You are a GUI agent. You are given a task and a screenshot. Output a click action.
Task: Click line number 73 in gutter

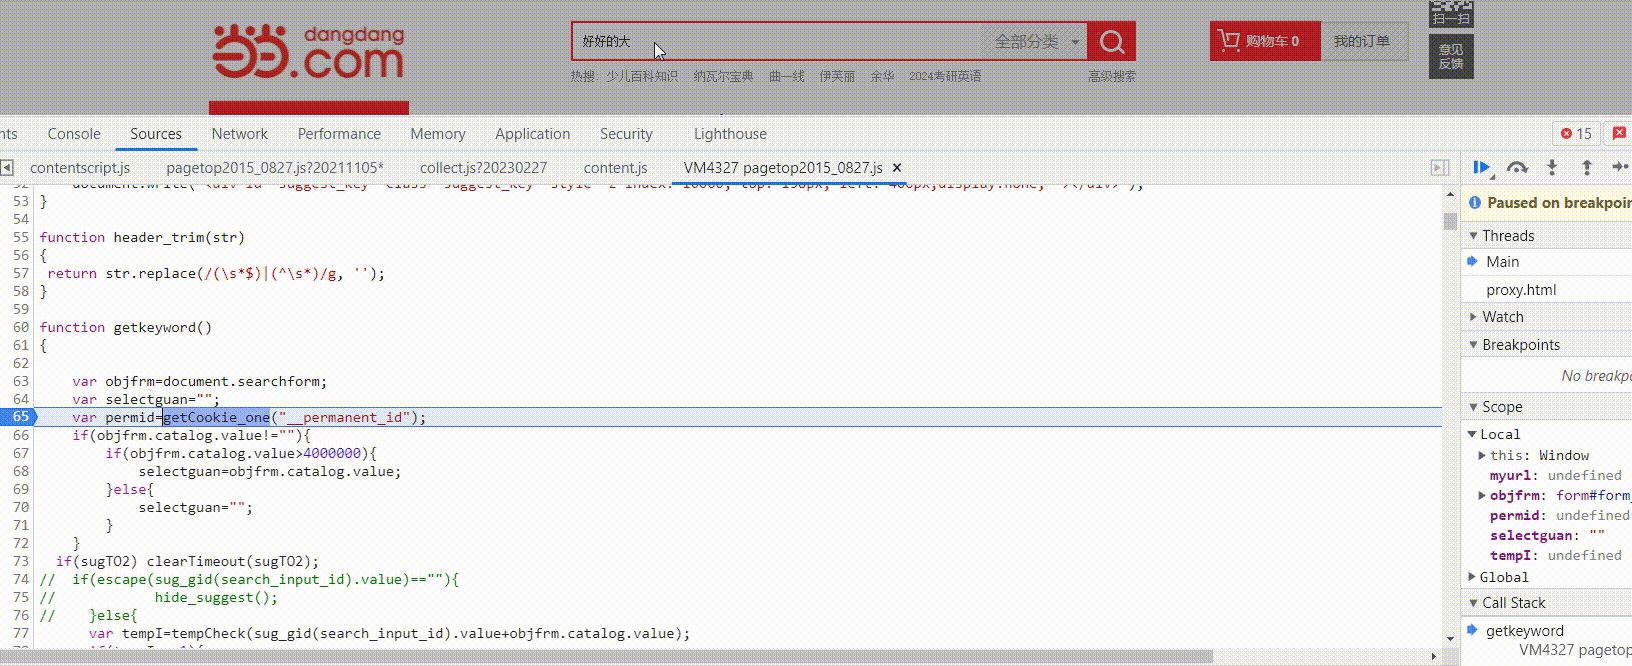(21, 561)
